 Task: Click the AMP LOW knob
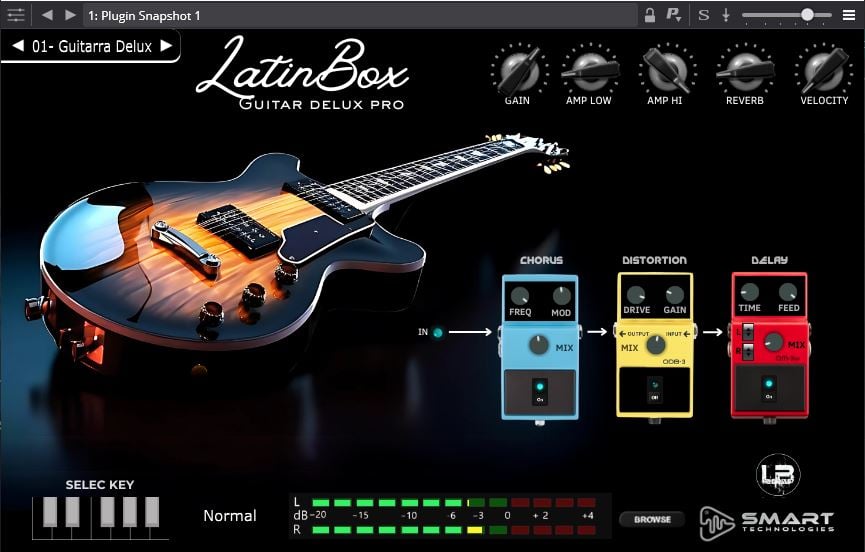tap(590, 71)
